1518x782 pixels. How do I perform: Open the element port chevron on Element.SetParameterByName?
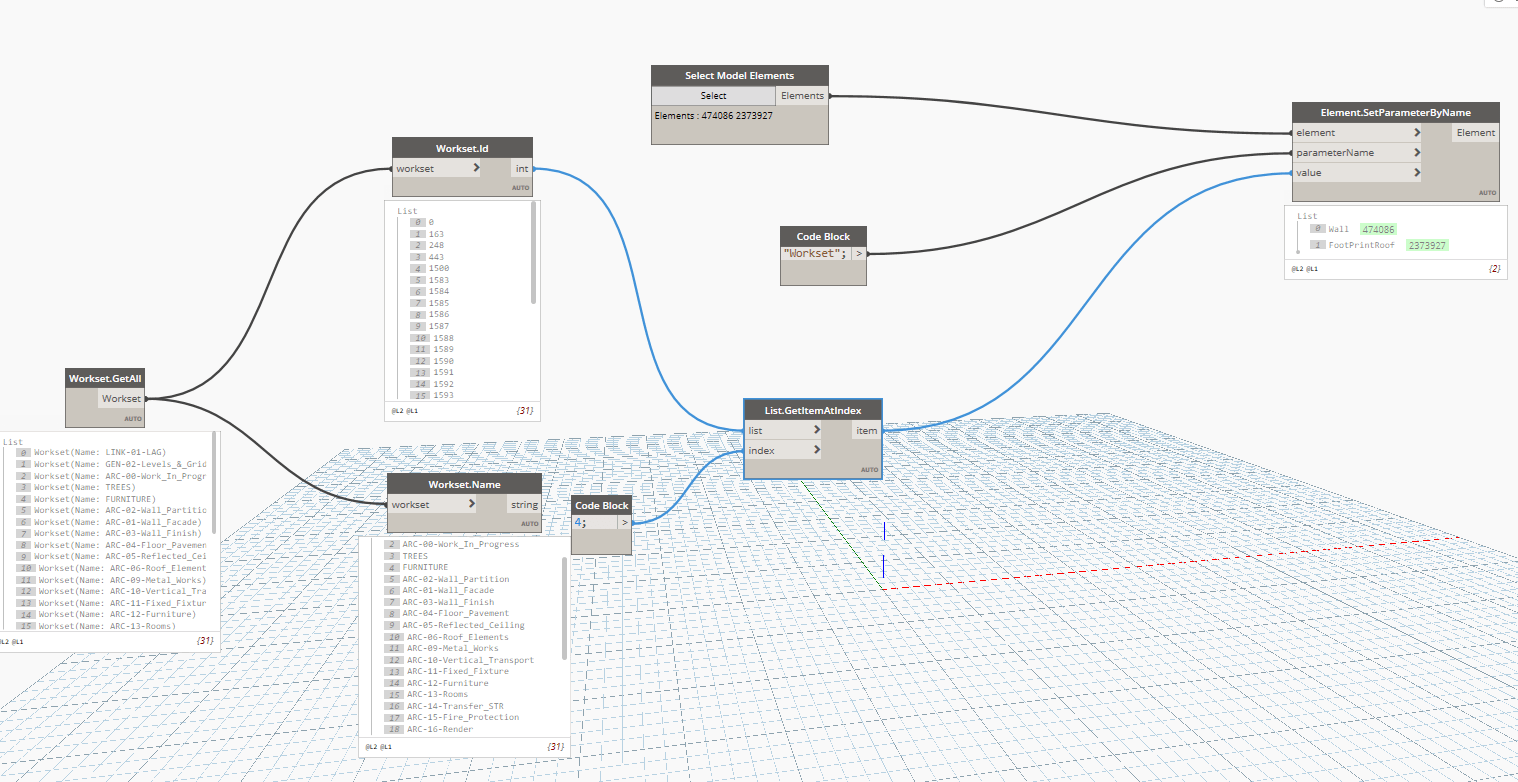click(x=1418, y=132)
